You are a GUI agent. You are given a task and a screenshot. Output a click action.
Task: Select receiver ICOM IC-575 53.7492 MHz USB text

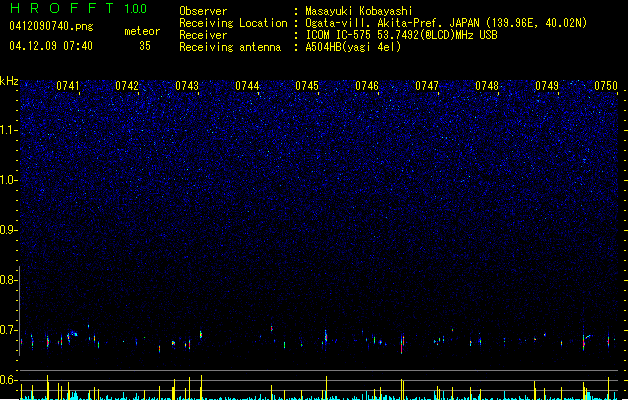point(402,35)
